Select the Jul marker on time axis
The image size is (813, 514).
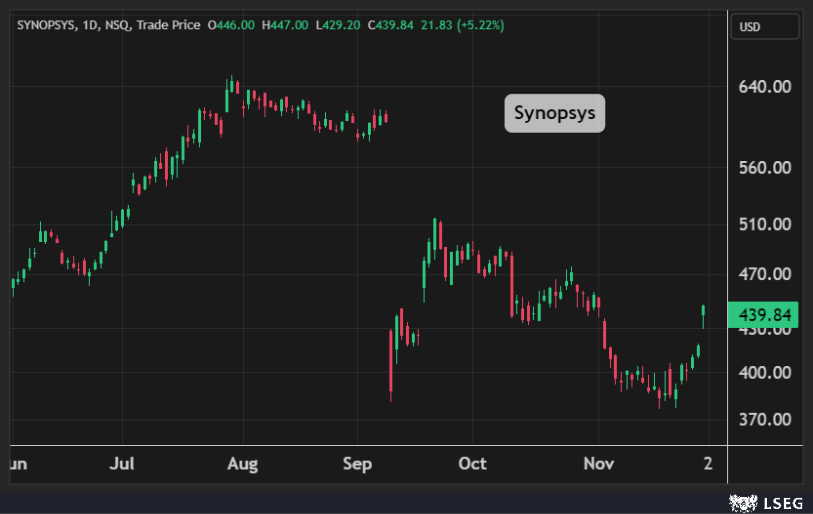pyautogui.click(x=121, y=464)
